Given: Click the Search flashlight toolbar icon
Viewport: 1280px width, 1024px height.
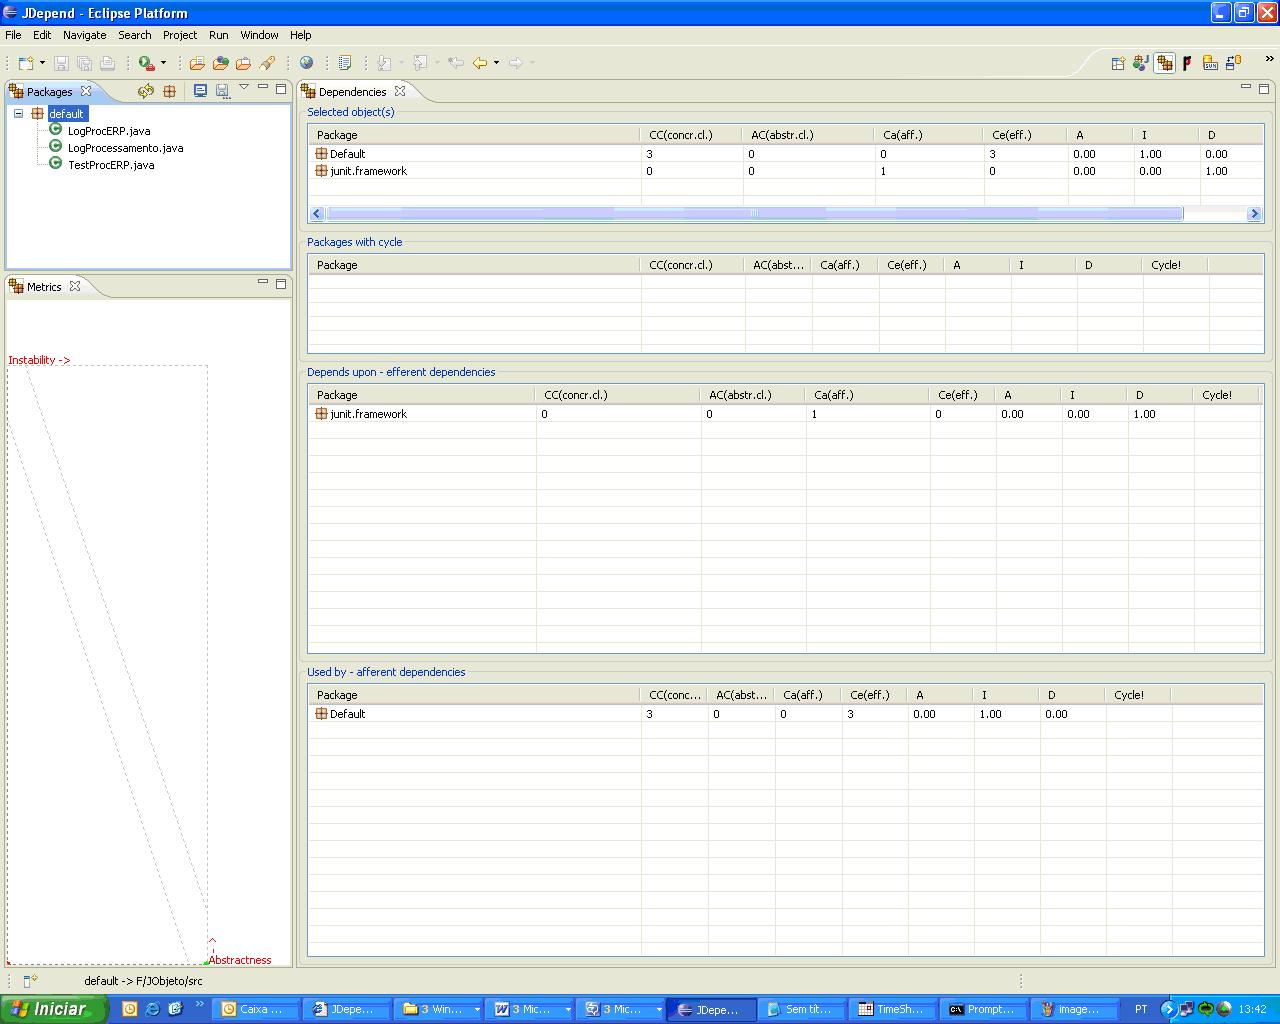Looking at the screenshot, I should coord(267,63).
